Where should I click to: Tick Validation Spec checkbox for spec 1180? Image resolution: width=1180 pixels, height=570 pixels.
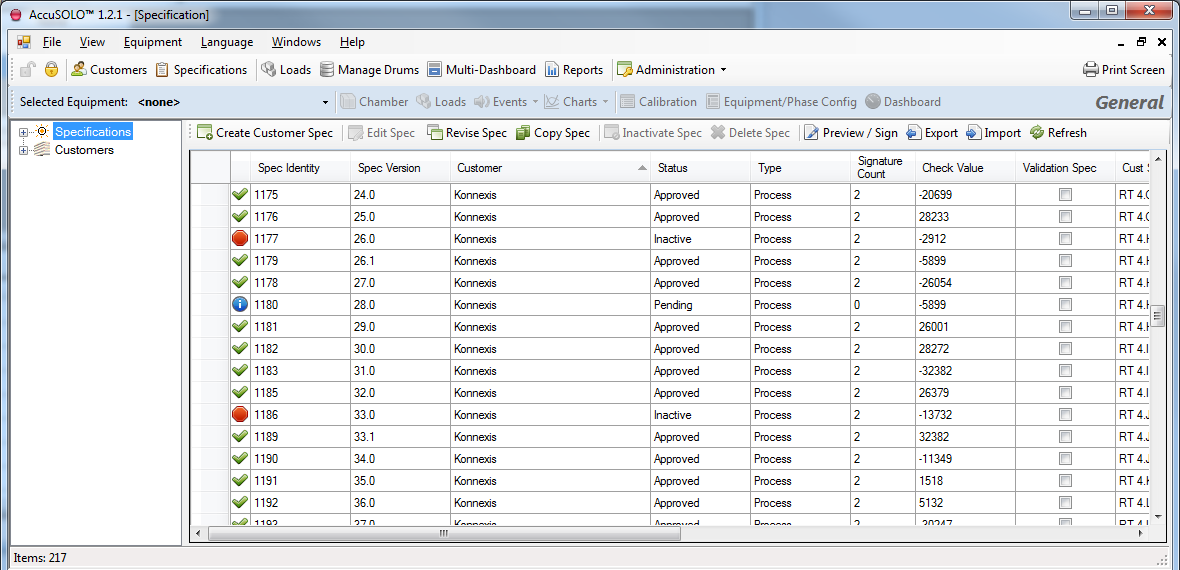click(1065, 305)
